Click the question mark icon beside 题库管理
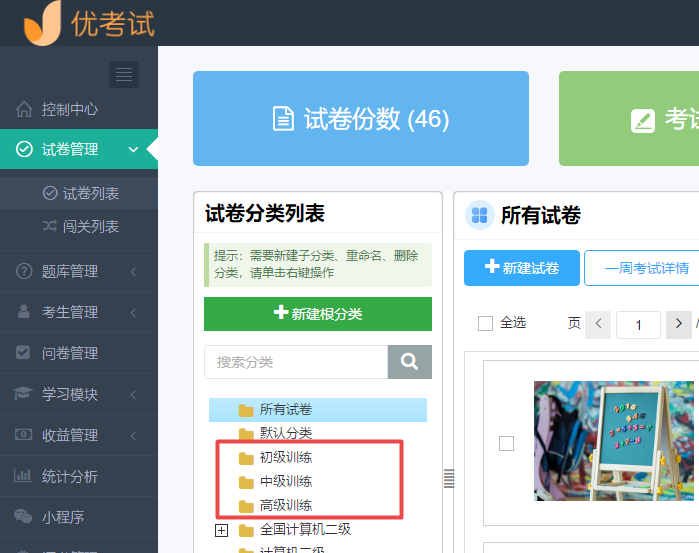The image size is (699, 553). (x=24, y=271)
